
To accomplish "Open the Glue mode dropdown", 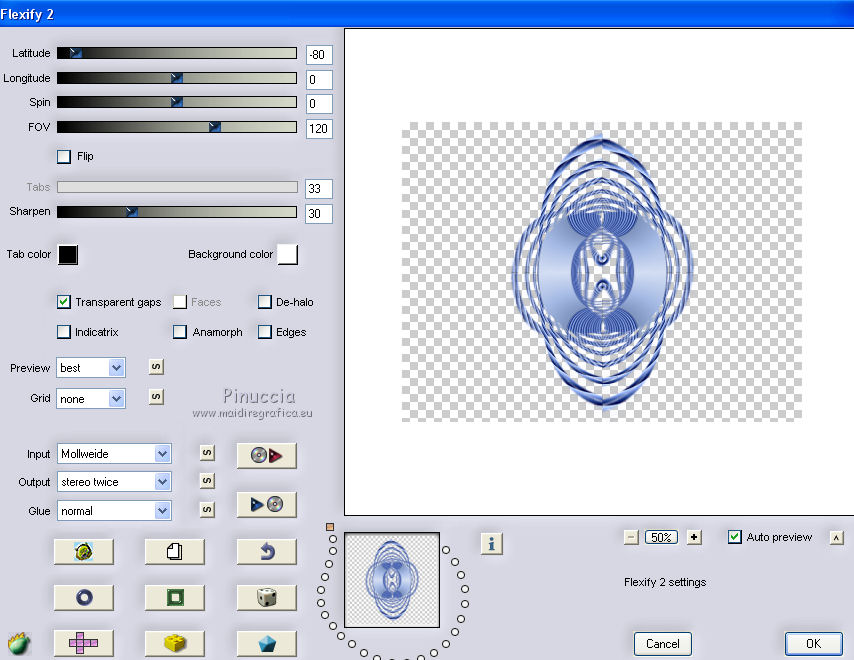I will tap(114, 510).
